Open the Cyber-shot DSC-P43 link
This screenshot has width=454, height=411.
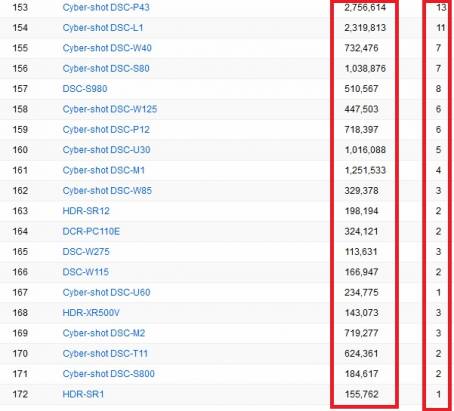point(106,7)
